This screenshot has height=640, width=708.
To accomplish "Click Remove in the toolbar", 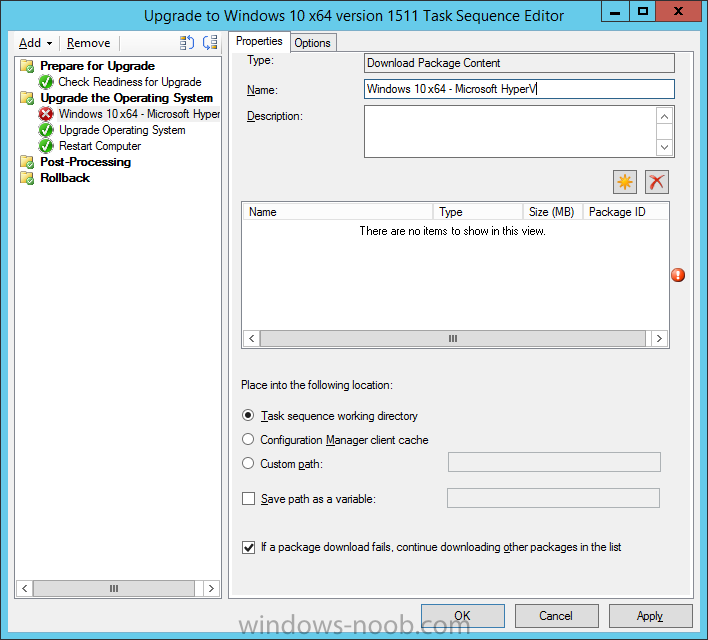I will click(x=88, y=43).
